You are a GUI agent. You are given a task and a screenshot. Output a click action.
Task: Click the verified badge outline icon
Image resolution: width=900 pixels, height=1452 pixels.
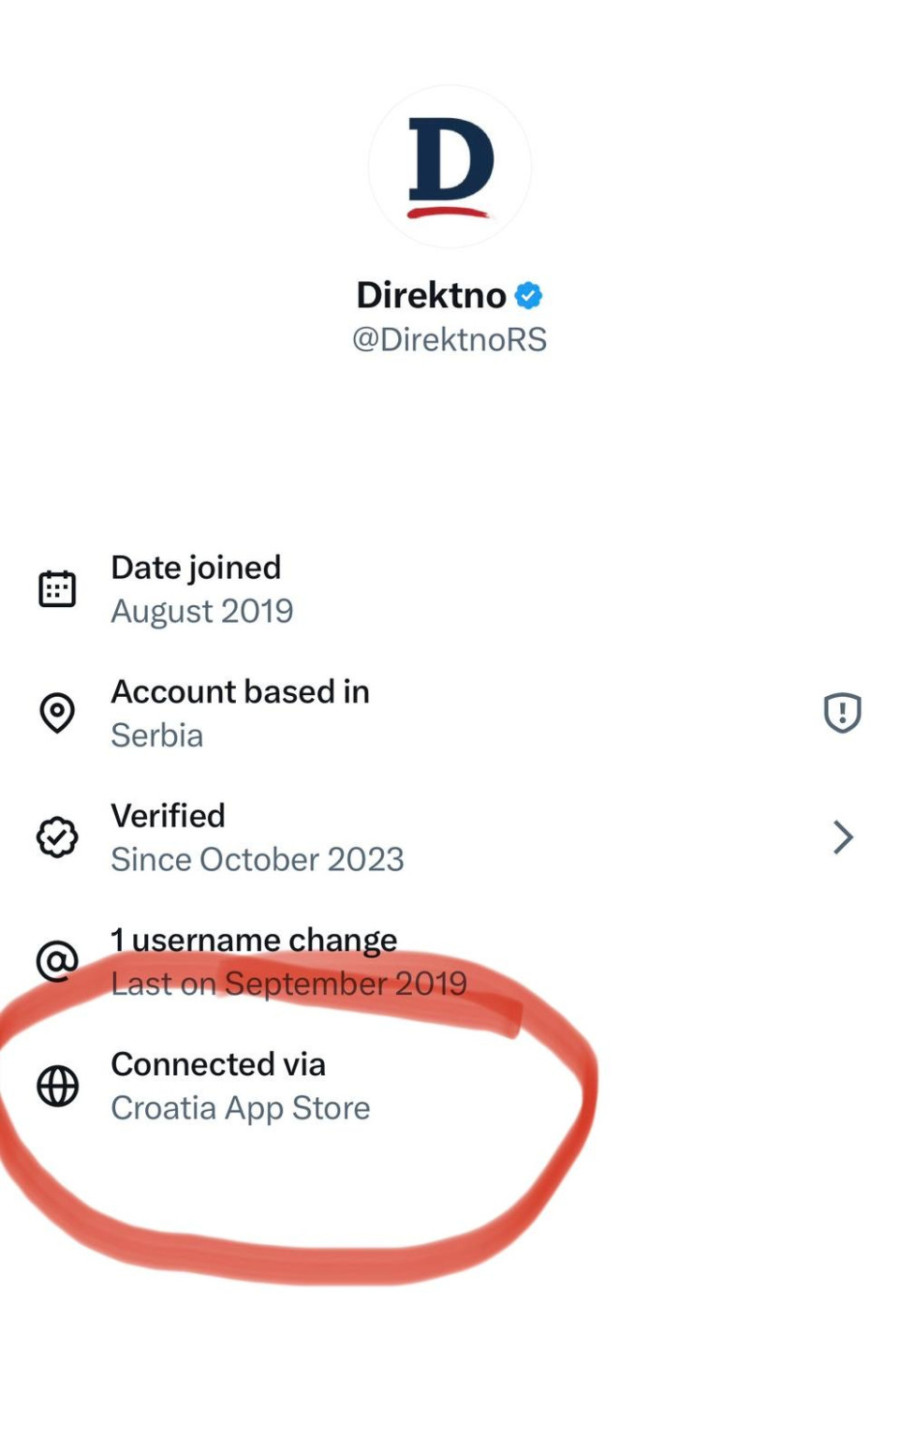tap(57, 837)
